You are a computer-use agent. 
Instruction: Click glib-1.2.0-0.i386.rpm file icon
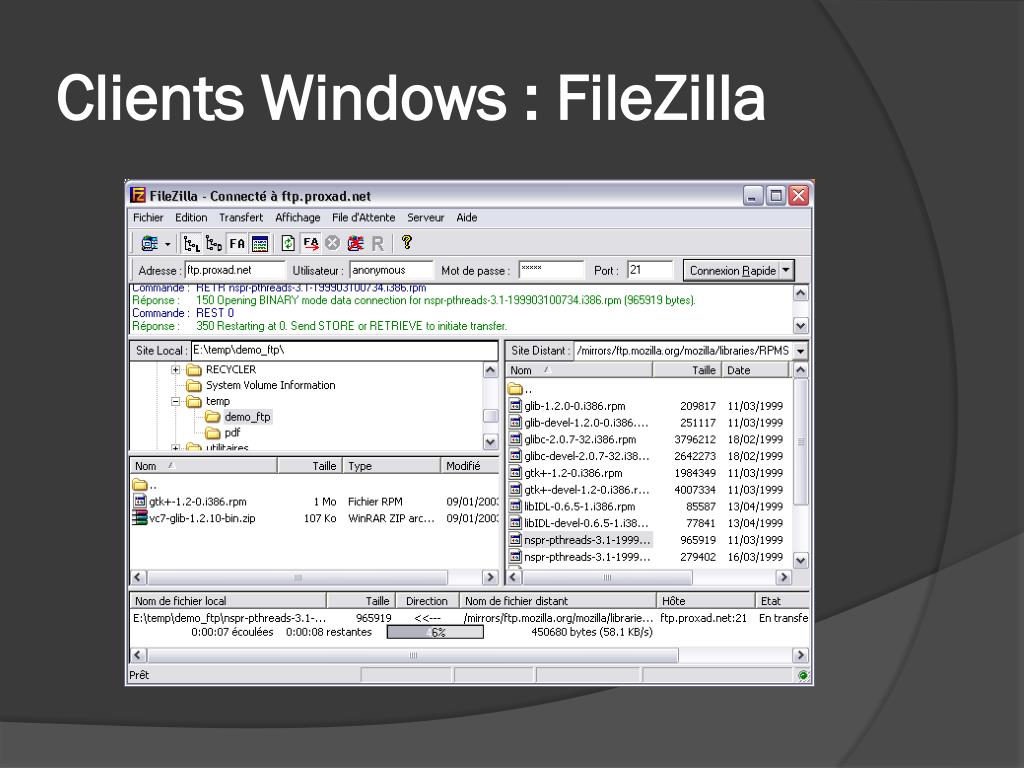click(x=515, y=406)
